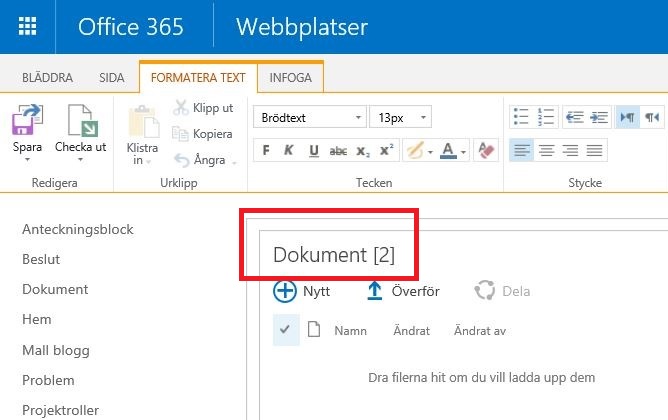Click the Office 365 link
This screenshot has width=668, height=420.
tap(131, 27)
